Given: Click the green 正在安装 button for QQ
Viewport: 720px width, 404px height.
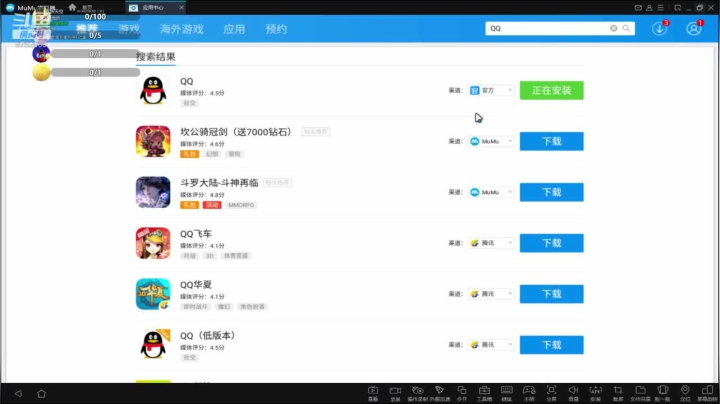Looking at the screenshot, I should [551, 90].
